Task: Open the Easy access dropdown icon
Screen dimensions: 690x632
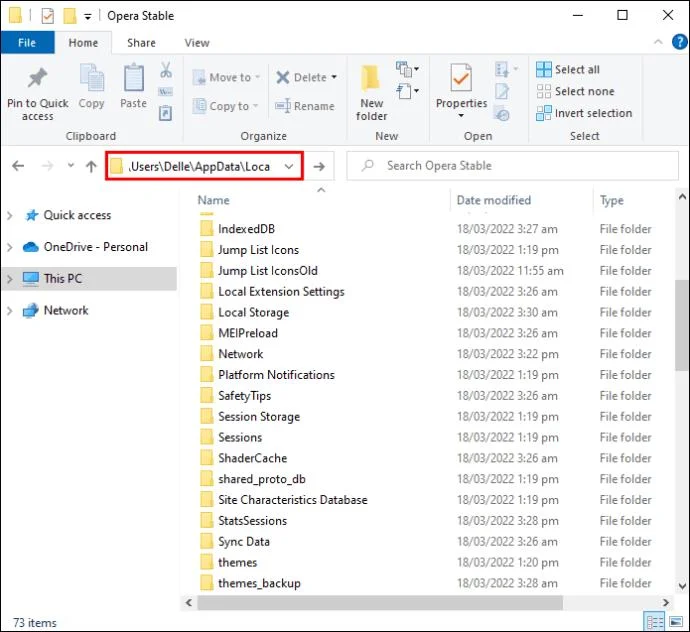Action: click(x=407, y=92)
